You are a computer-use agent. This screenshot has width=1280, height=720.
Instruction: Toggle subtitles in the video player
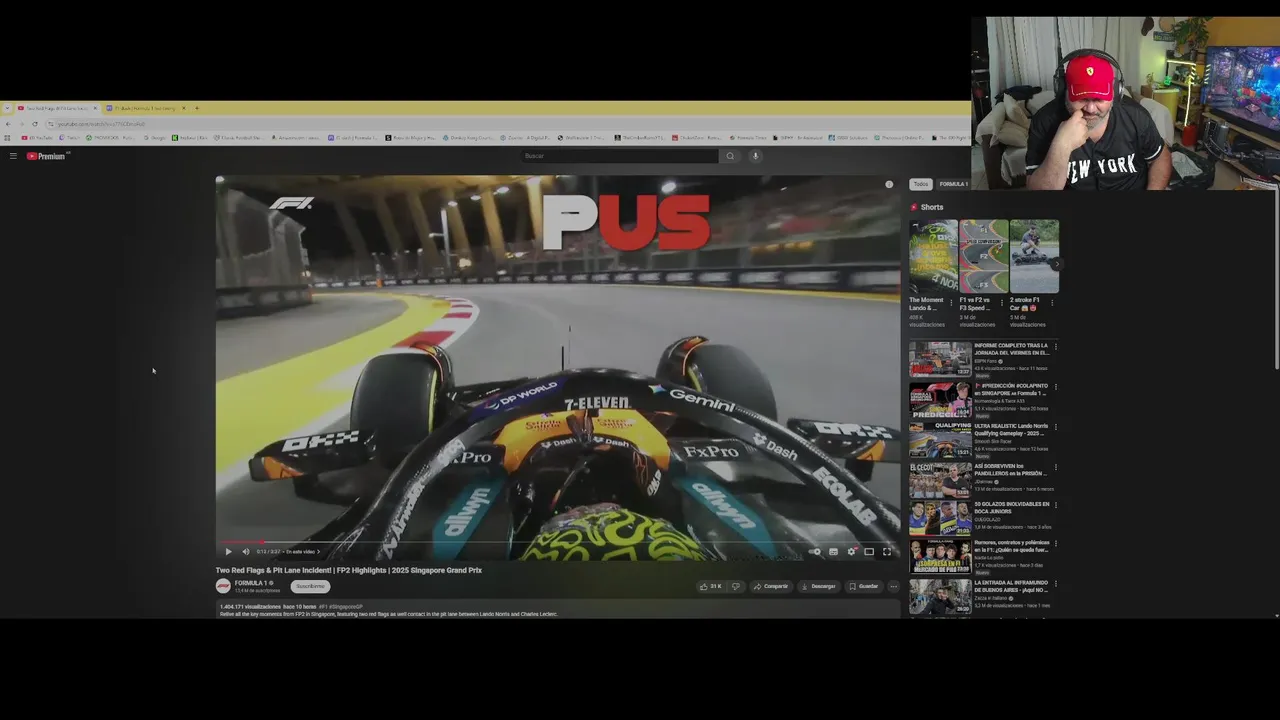point(833,551)
